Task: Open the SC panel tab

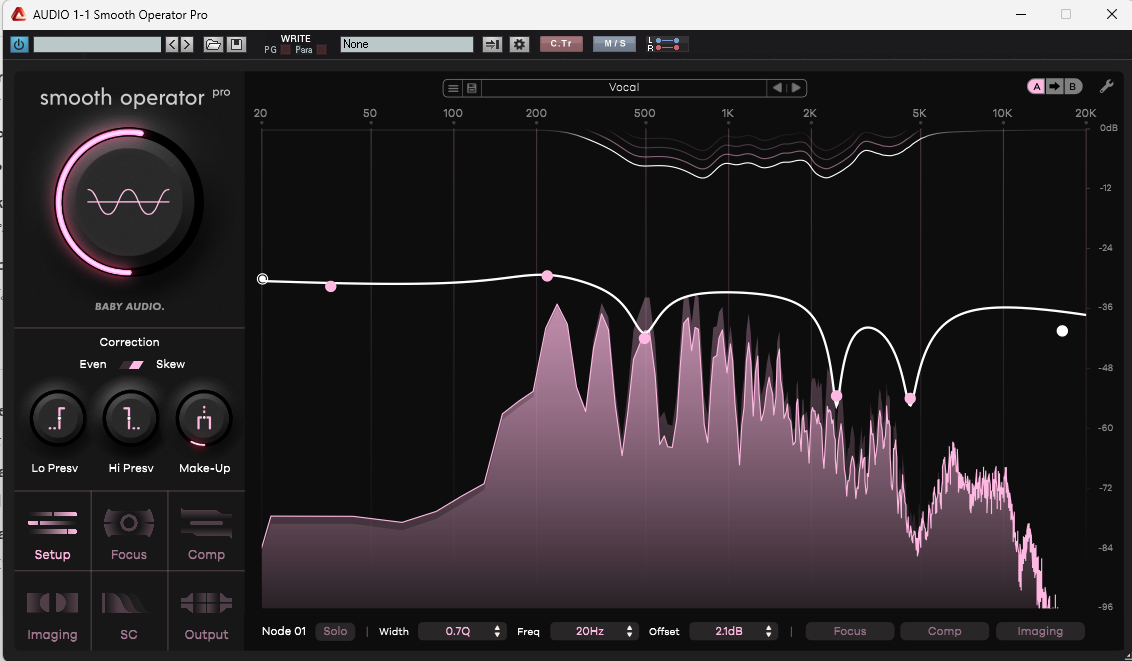Action: [129, 611]
